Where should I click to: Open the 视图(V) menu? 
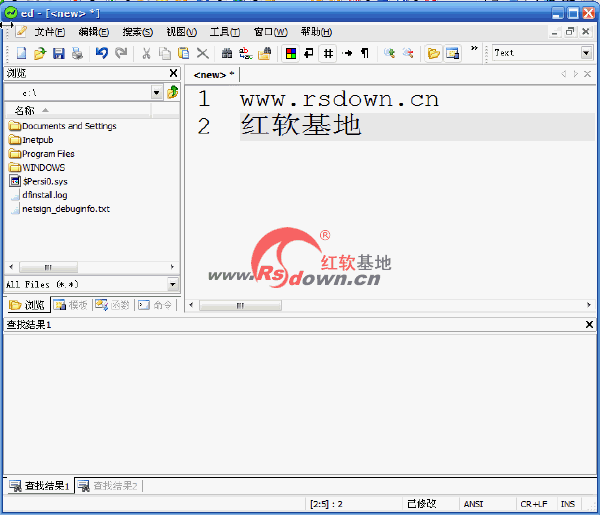coord(182,32)
